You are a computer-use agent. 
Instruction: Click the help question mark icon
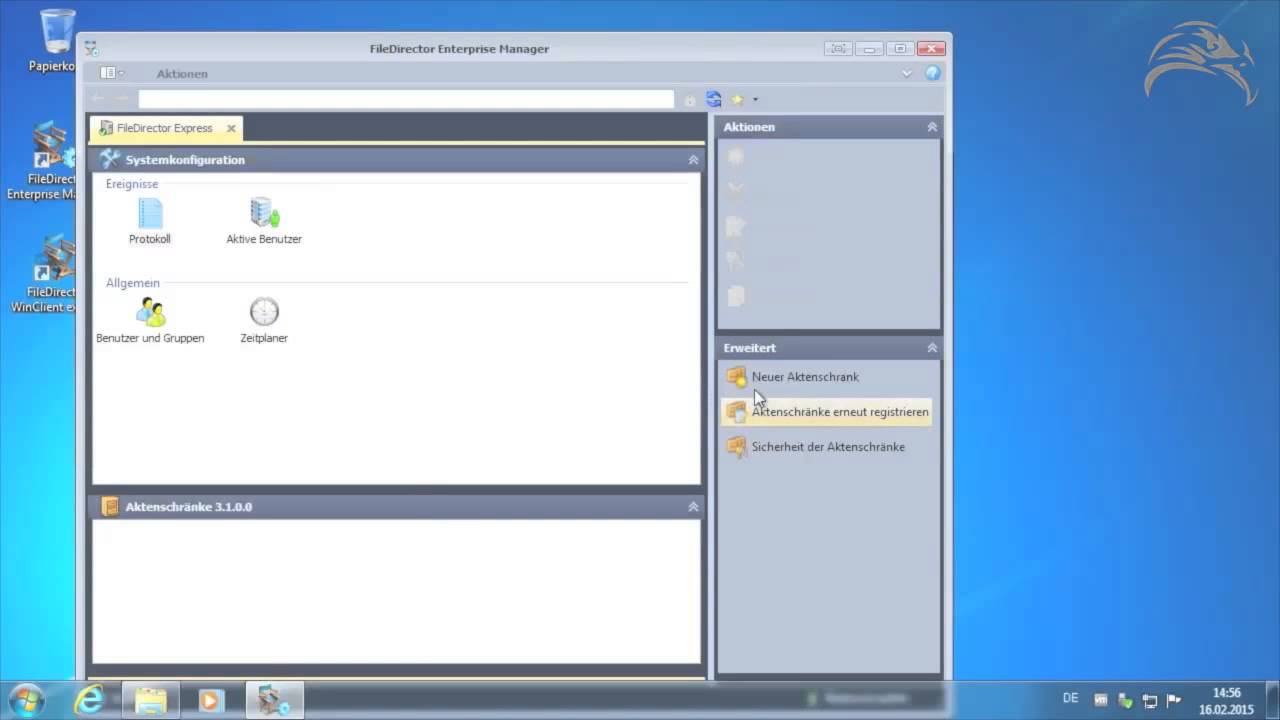coord(933,73)
